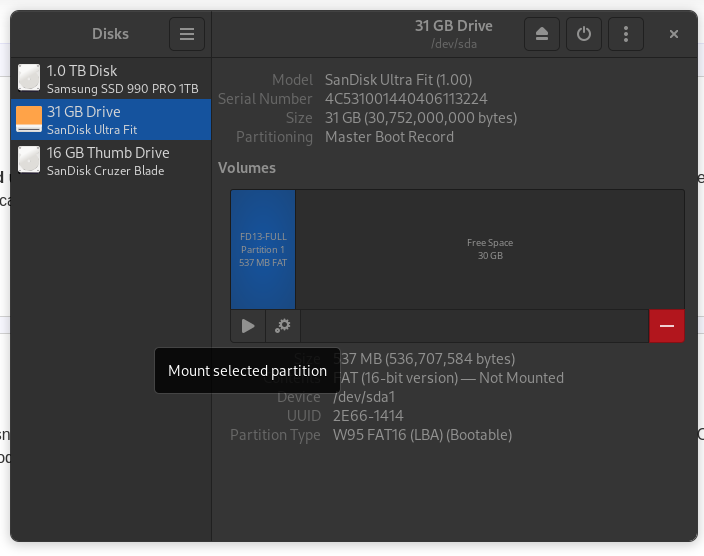
Task: Click the model text SanDisk Ultra Fit (1.00)
Action: click(398, 80)
